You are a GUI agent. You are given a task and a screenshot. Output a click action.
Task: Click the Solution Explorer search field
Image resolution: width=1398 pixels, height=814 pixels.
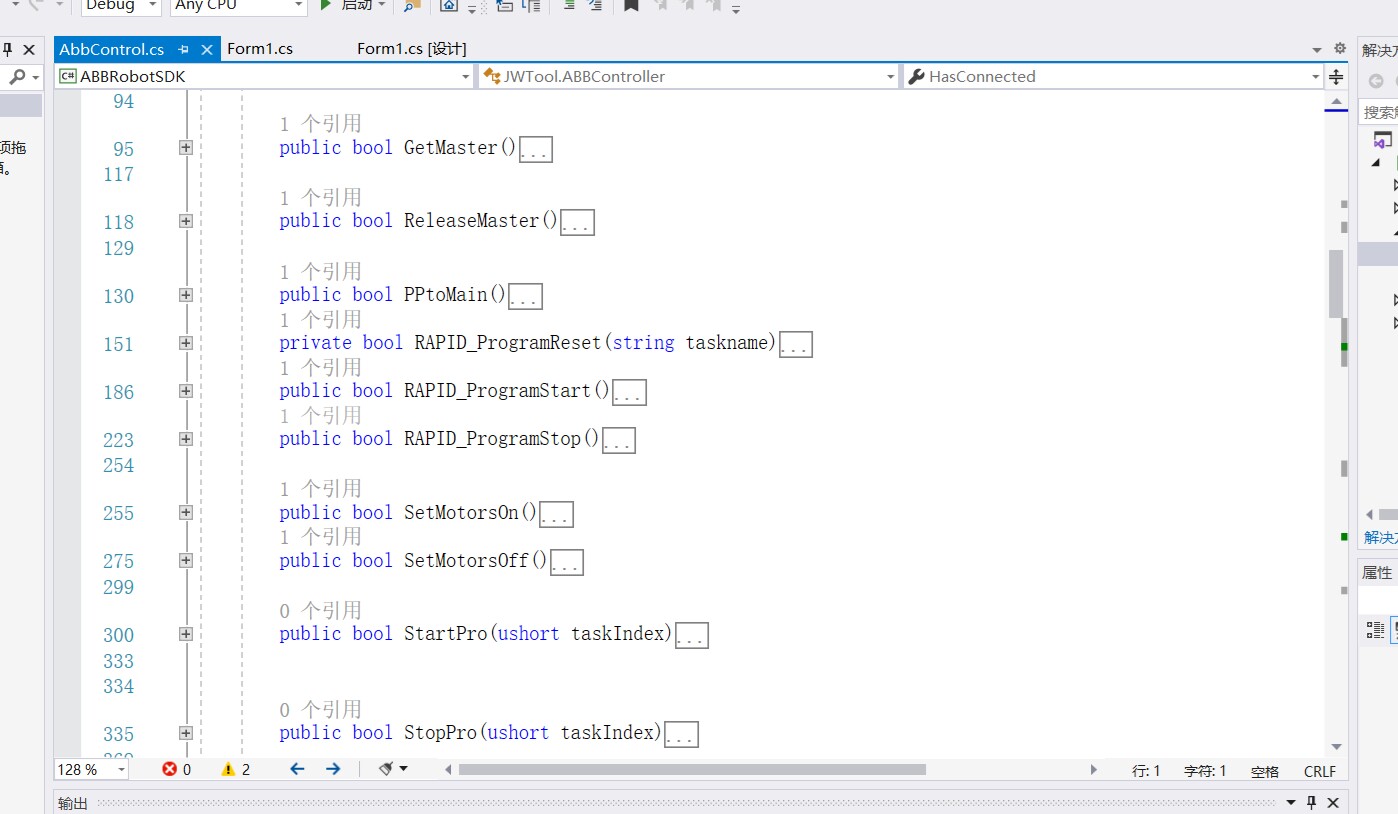click(x=1380, y=112)
